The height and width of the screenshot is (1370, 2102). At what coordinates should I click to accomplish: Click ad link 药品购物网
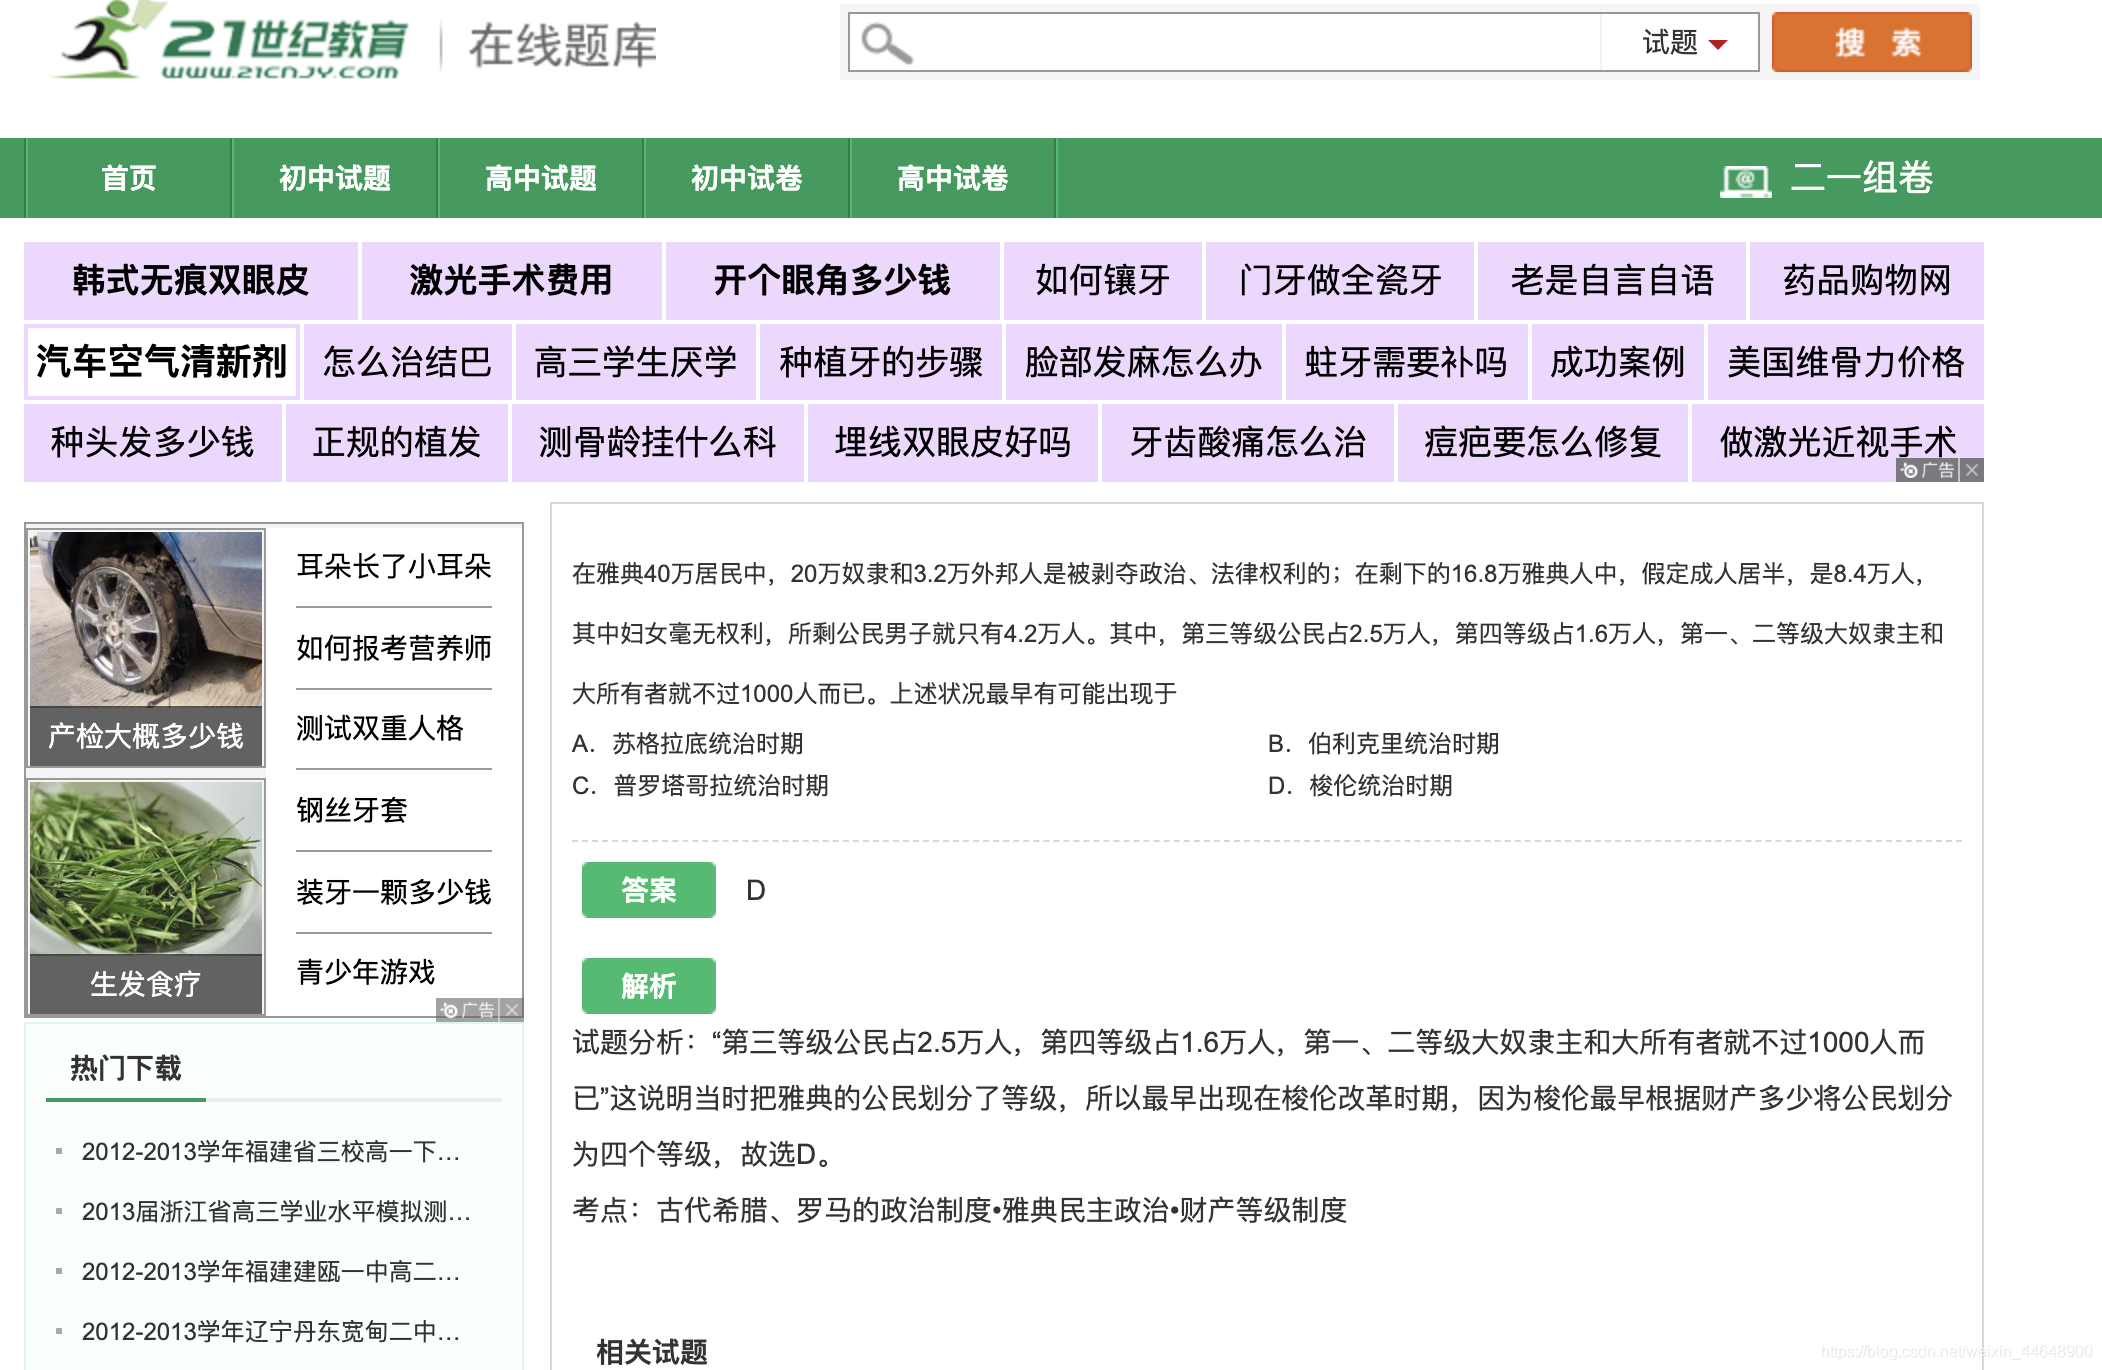(x=1867, y=280)
